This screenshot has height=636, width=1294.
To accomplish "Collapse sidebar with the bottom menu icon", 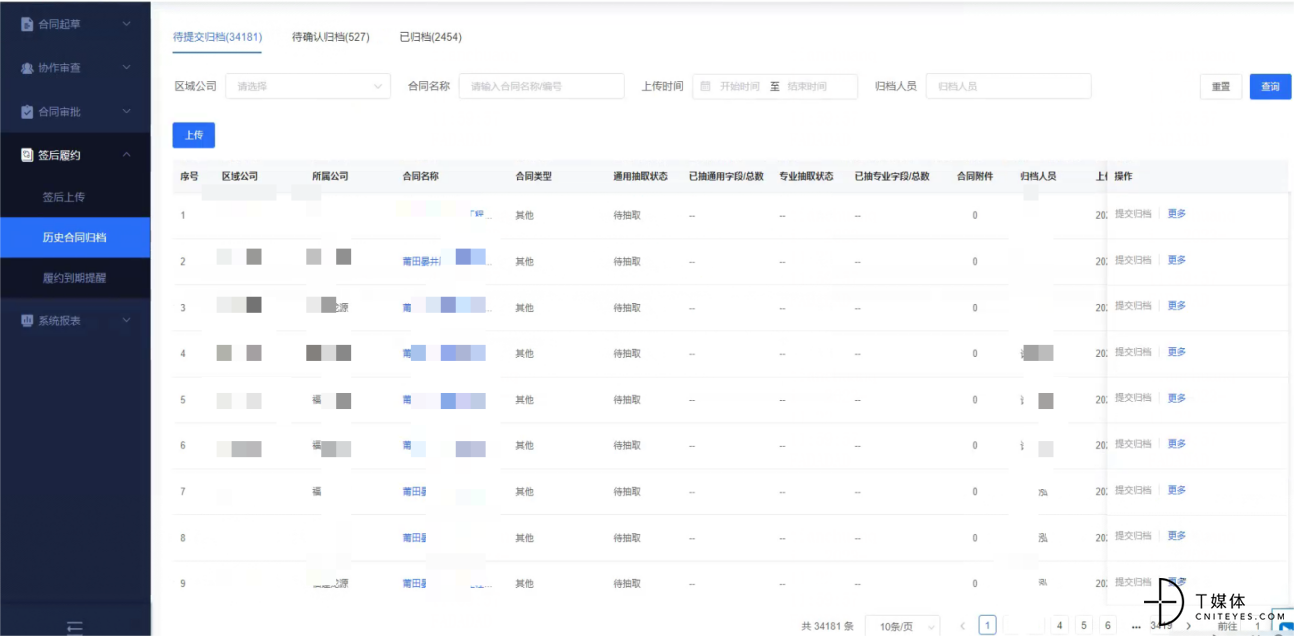I will point(74,627).
